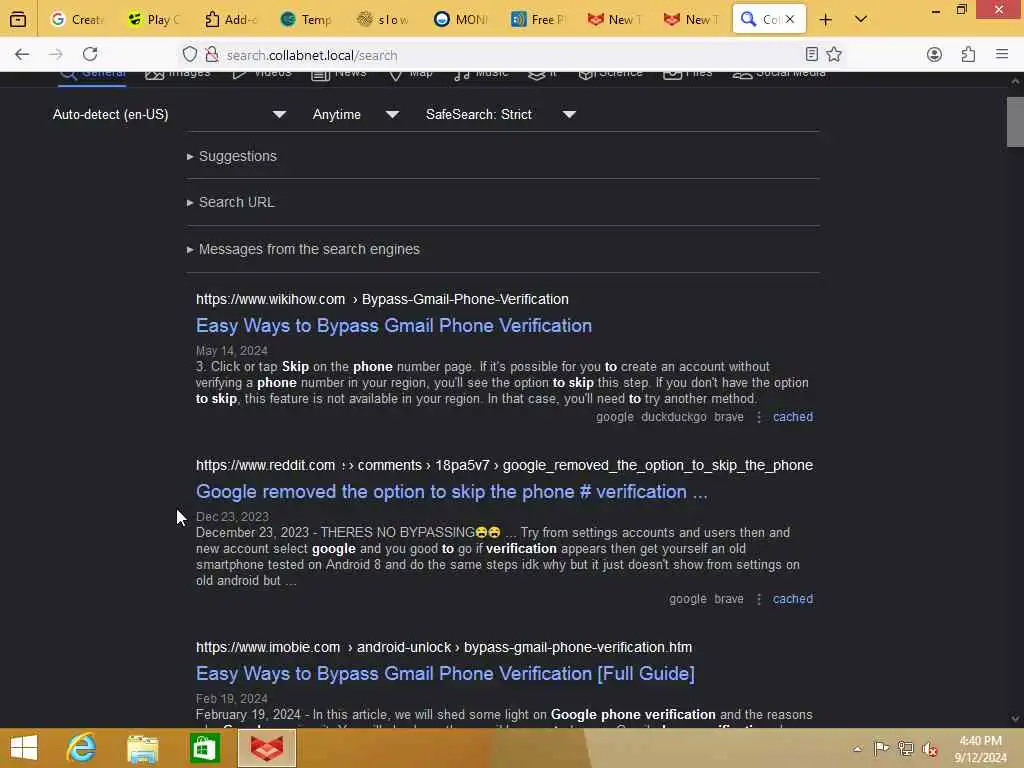Screen dimensions: 1024x768
Task: Open the Anytime time range dropdown
Action: (355, 114)
